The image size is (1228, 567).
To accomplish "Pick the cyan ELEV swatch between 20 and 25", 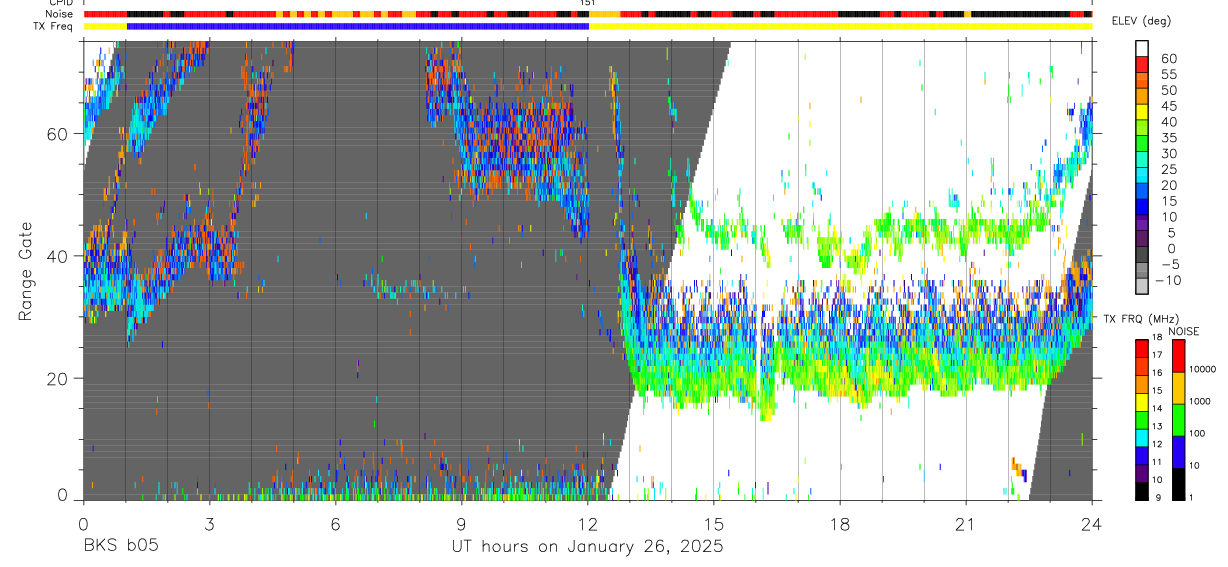I will click(x=1143, y=176).
